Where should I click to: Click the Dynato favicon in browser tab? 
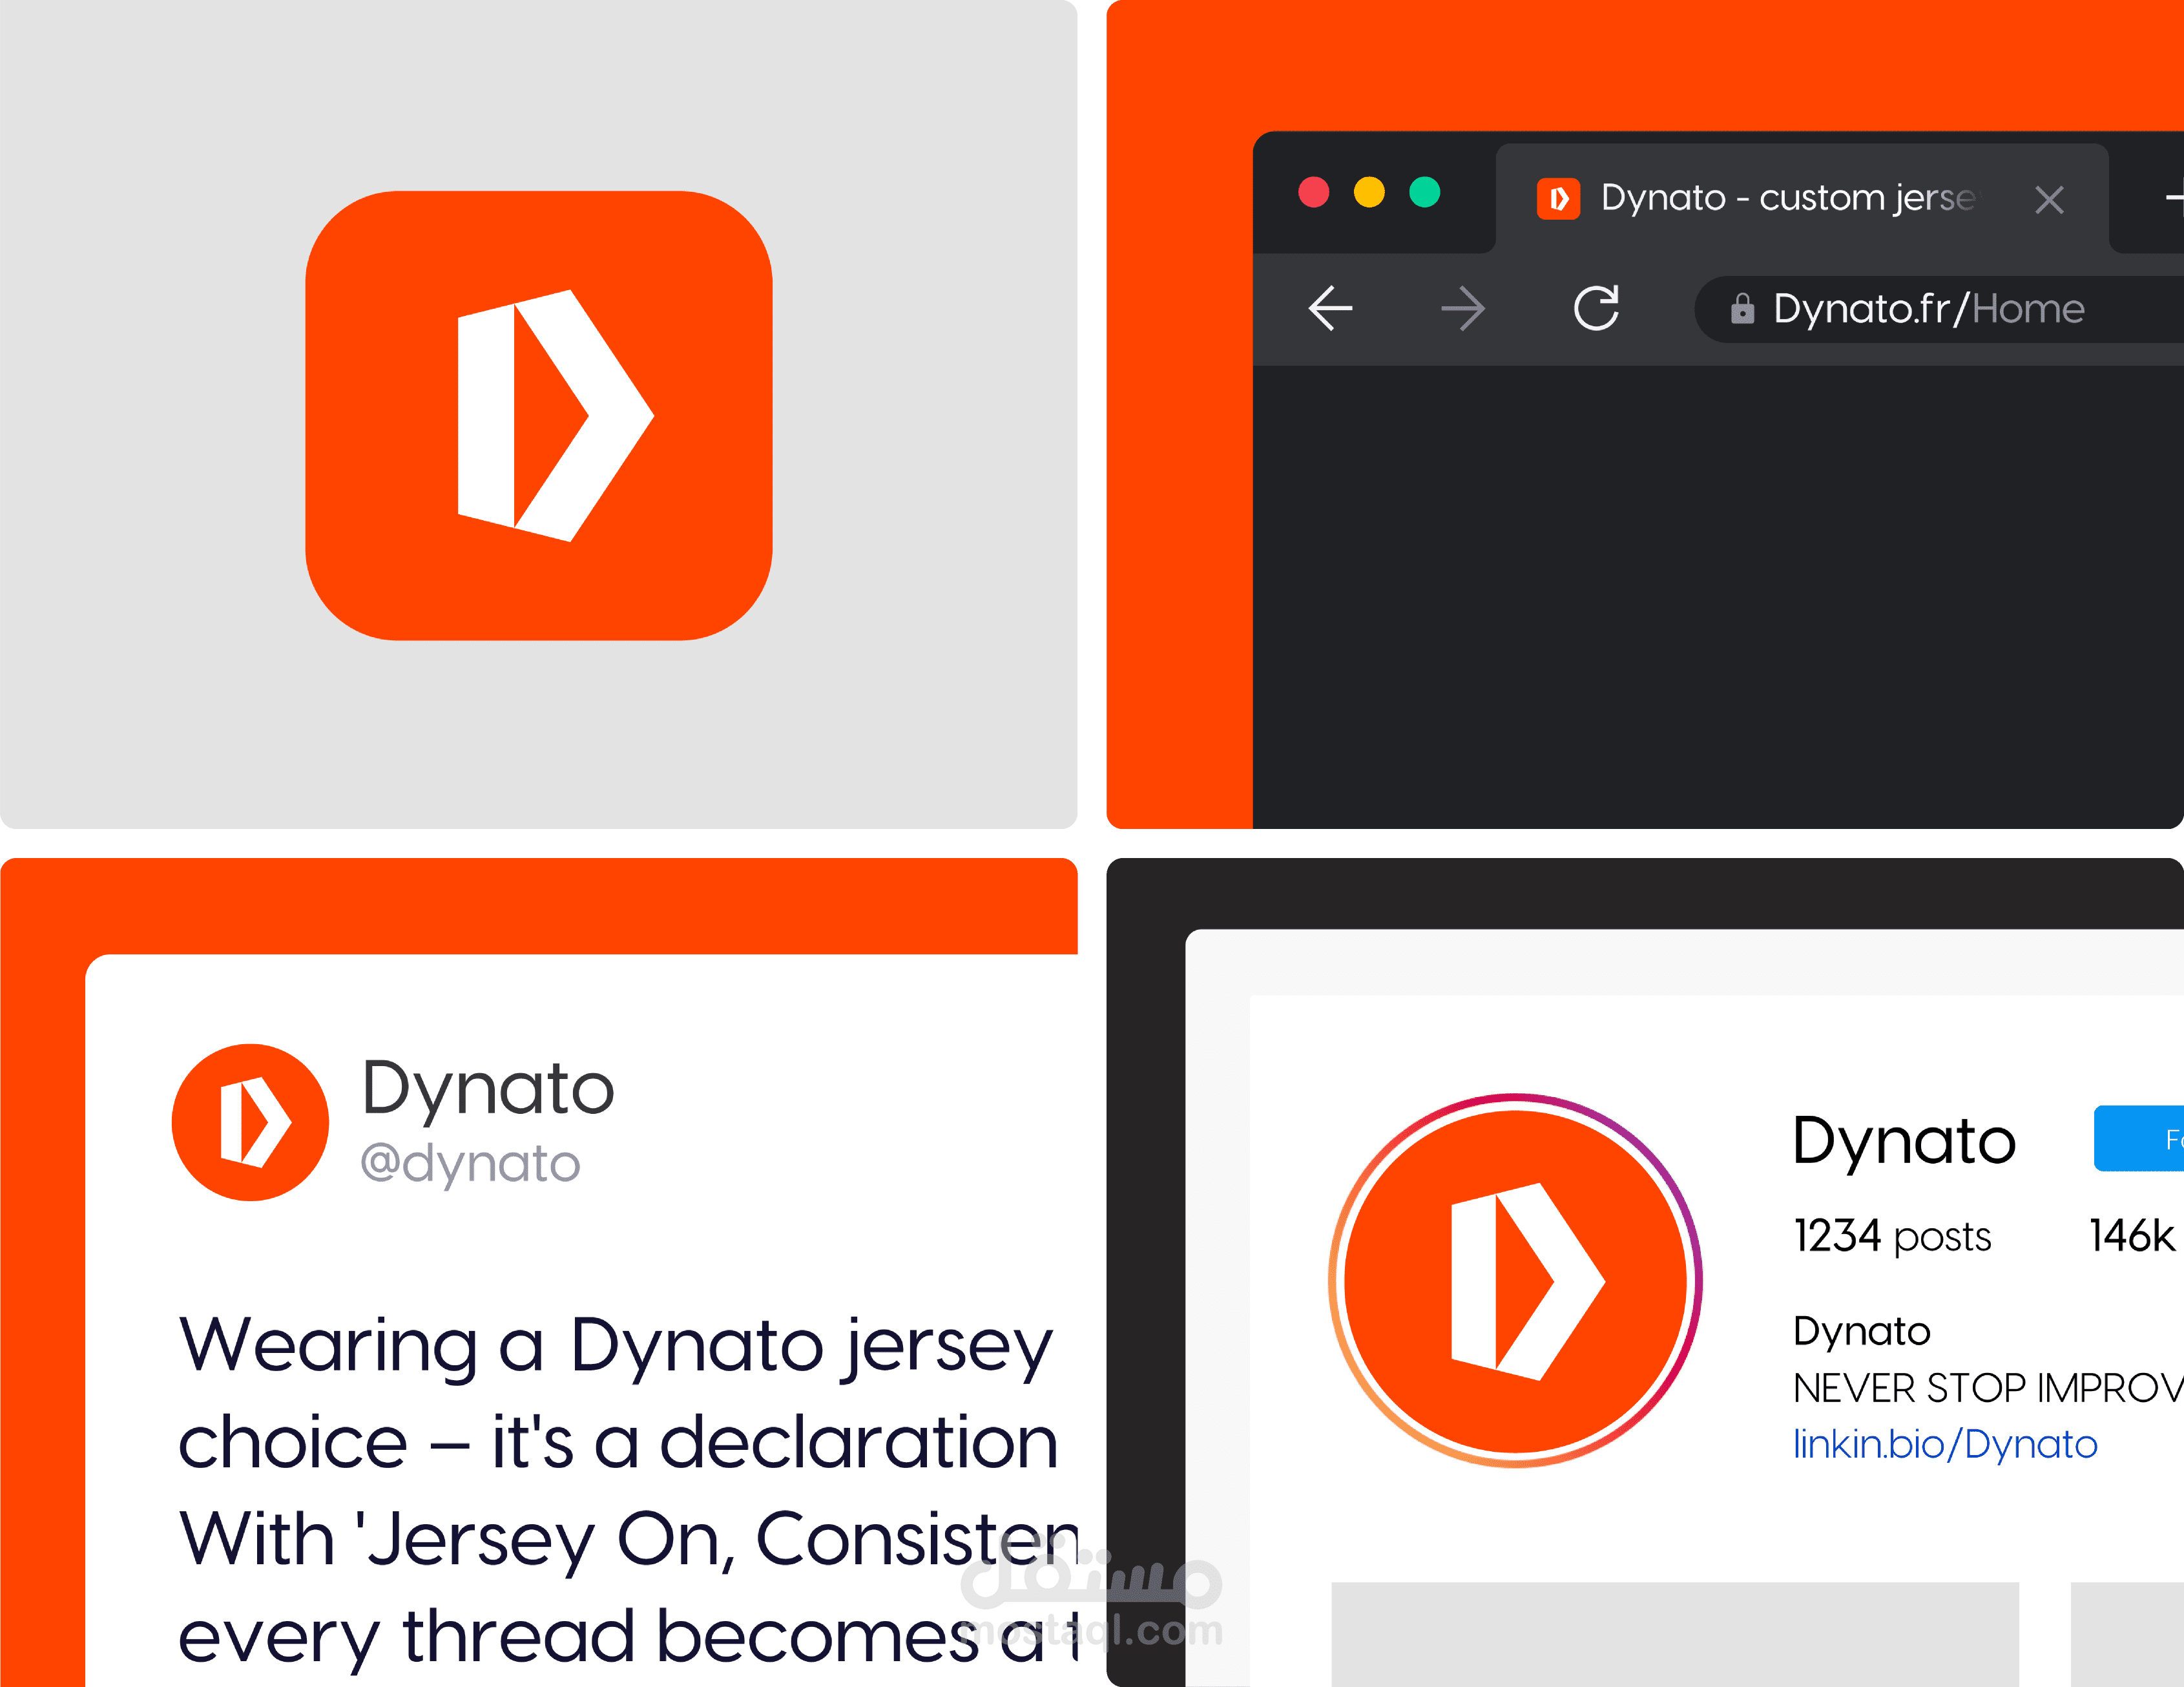pyautogui.click(x=1558, y=199)
